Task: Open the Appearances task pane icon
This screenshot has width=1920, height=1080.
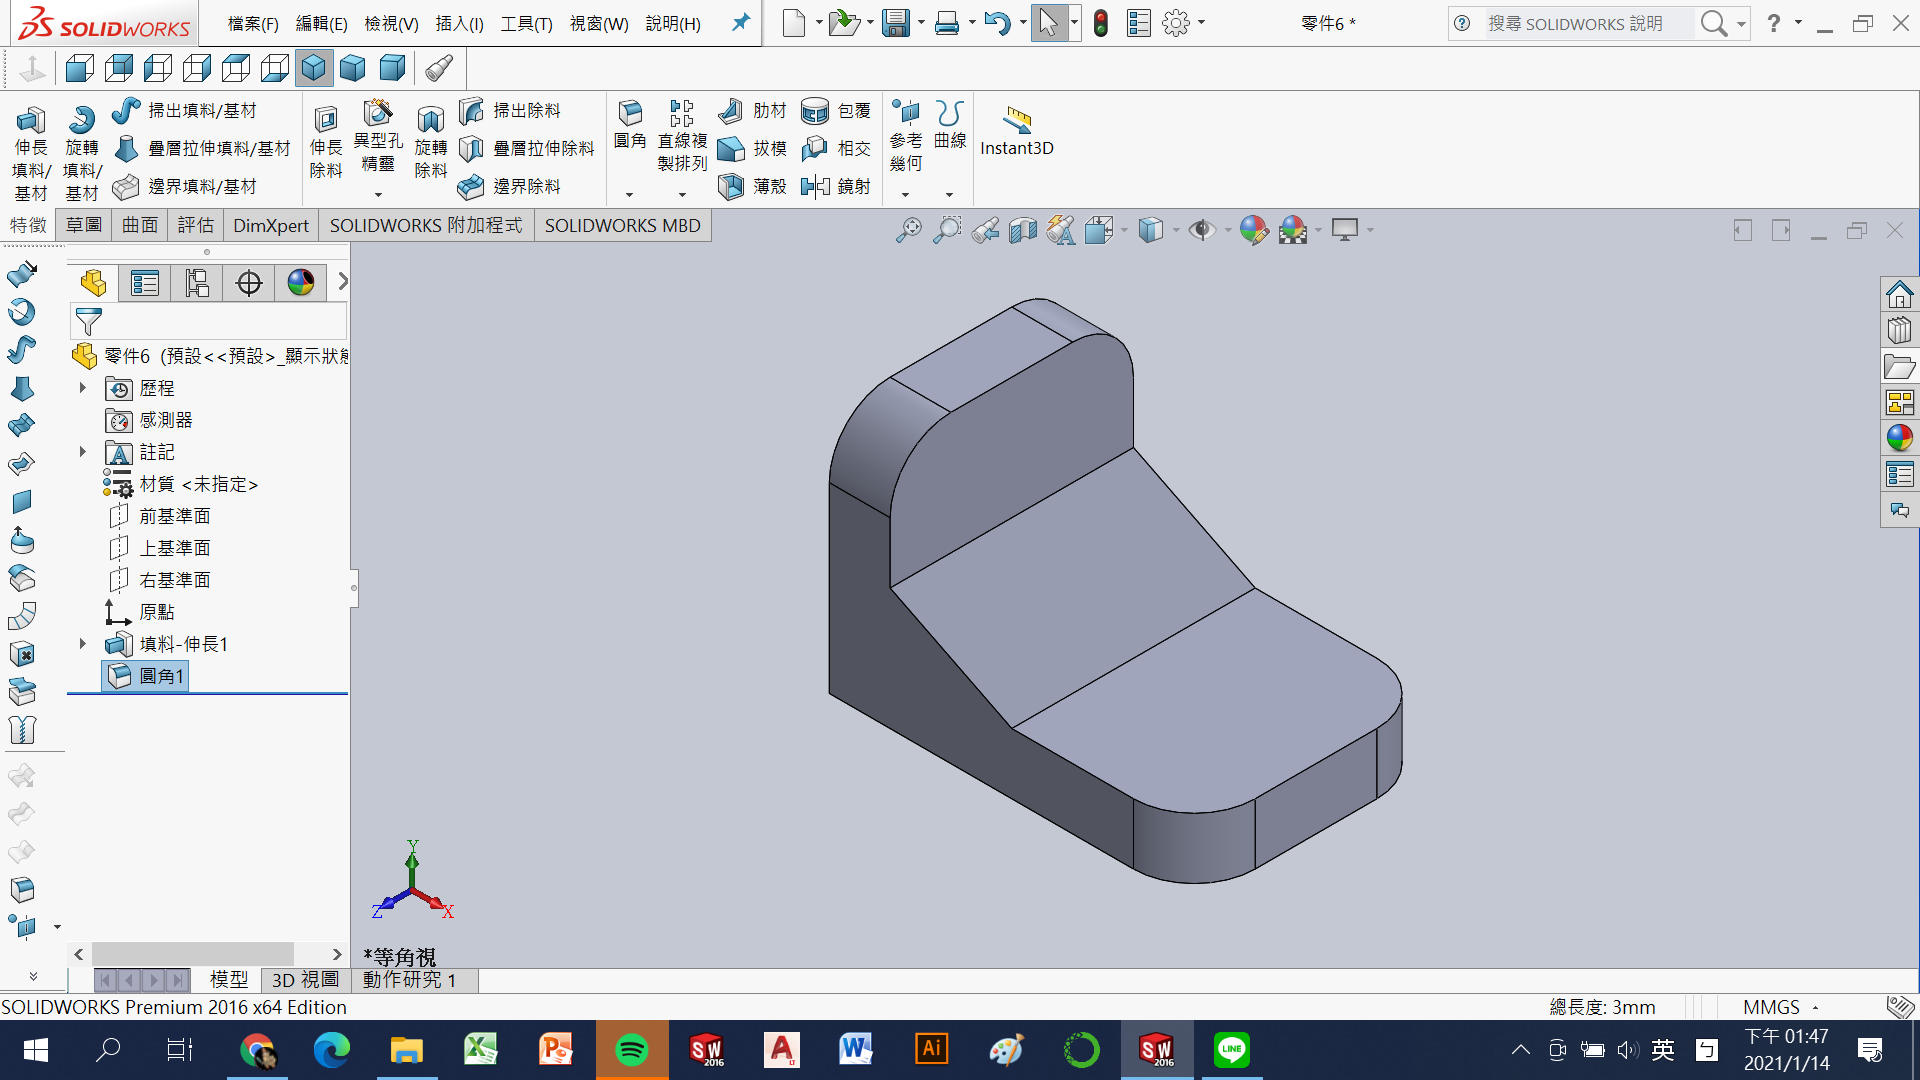Action: 1899,438
